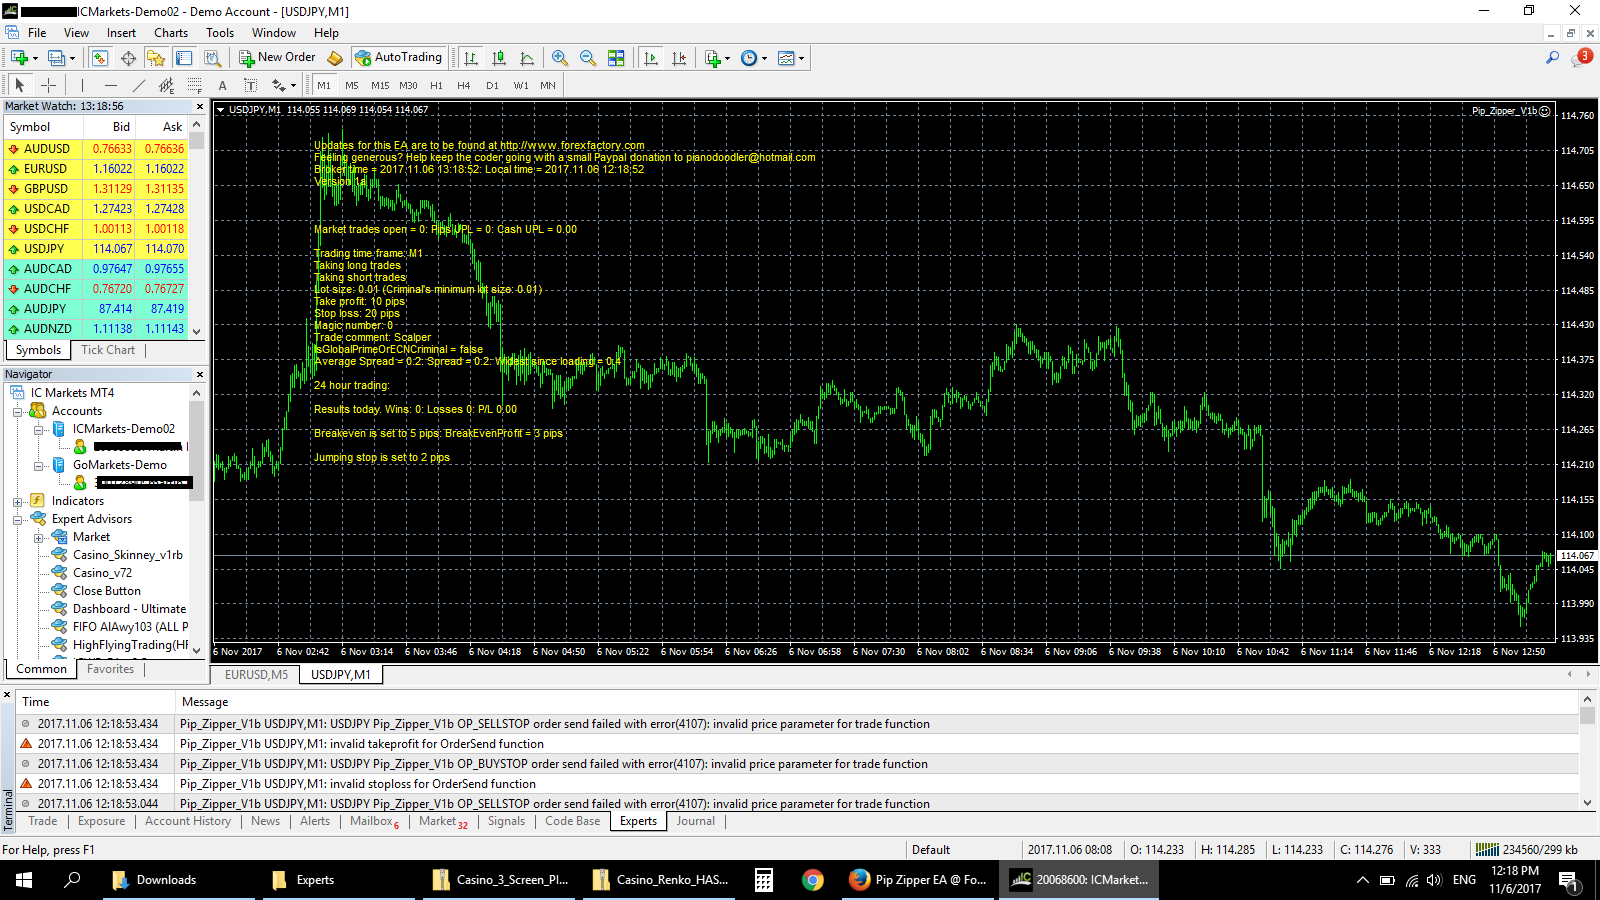Click the Market Watch scrollbar down arrow
Screen dimensions: 1600x900
coord(197,330)
